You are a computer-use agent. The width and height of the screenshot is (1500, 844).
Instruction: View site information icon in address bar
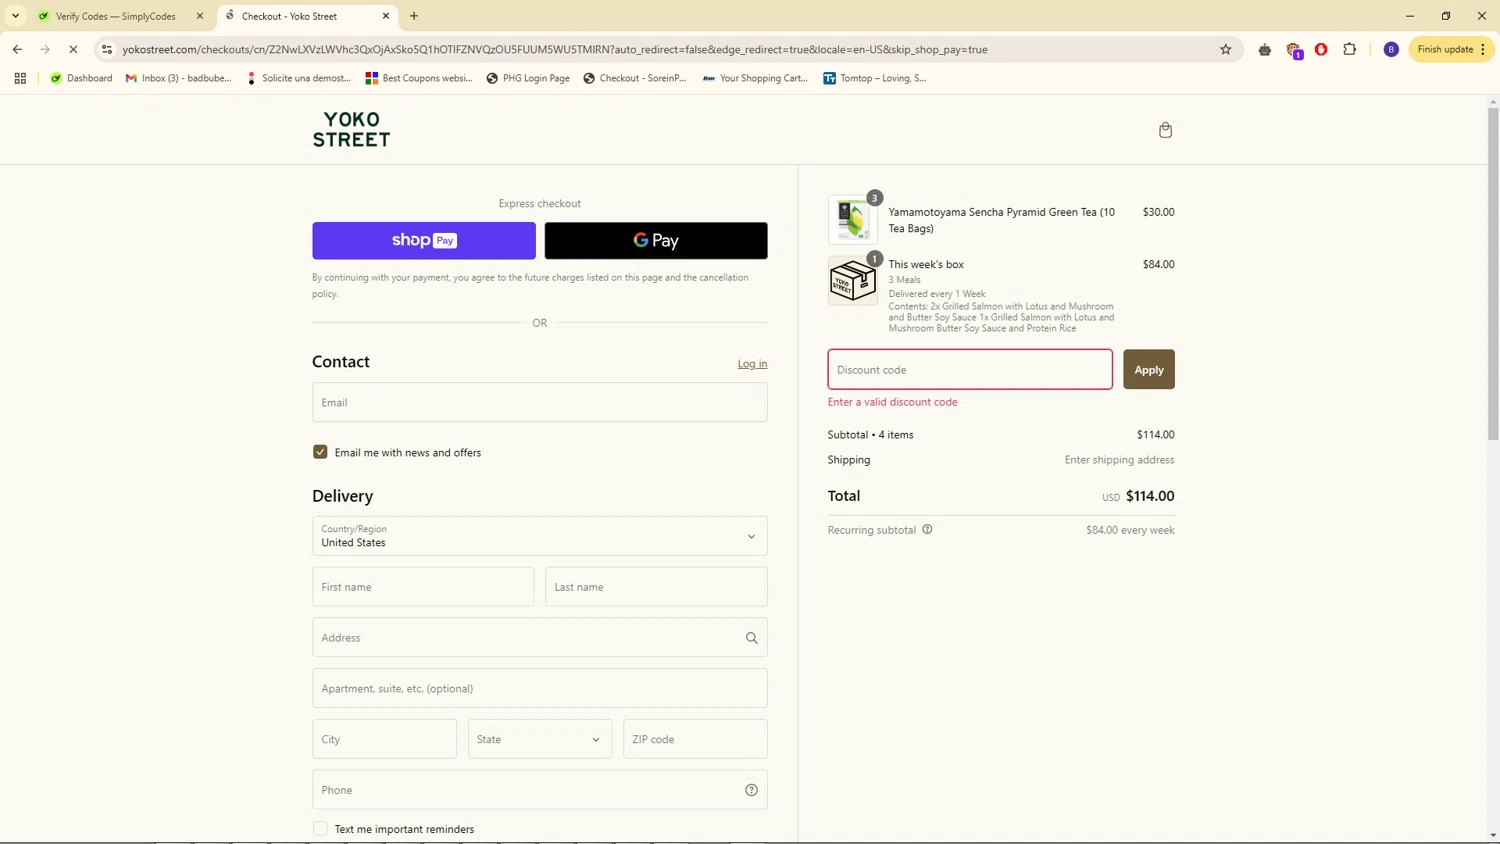[107, 49]
